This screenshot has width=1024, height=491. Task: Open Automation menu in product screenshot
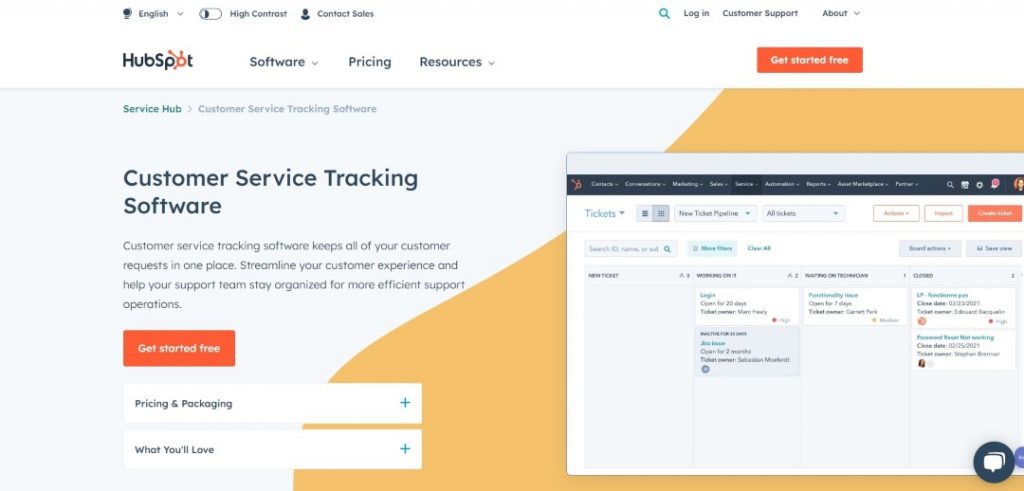pyautogui.click(x=782, y=185)
